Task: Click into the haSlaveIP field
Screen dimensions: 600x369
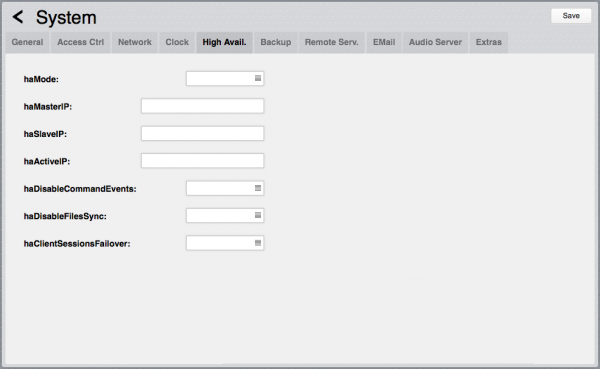Action: [202, 134]
